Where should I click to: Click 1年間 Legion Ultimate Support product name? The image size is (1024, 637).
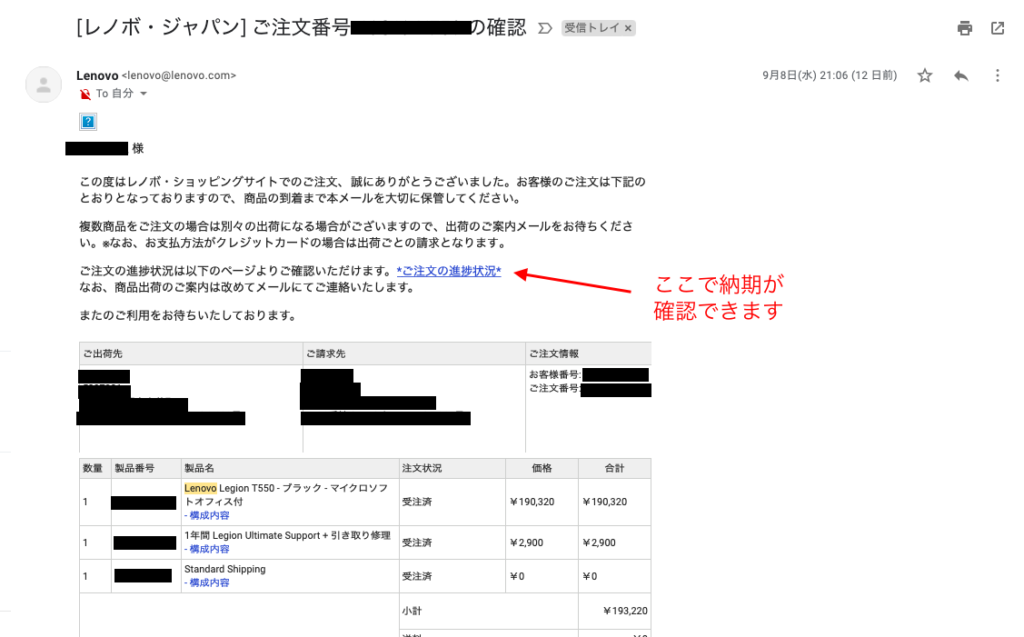click(287, 535)
